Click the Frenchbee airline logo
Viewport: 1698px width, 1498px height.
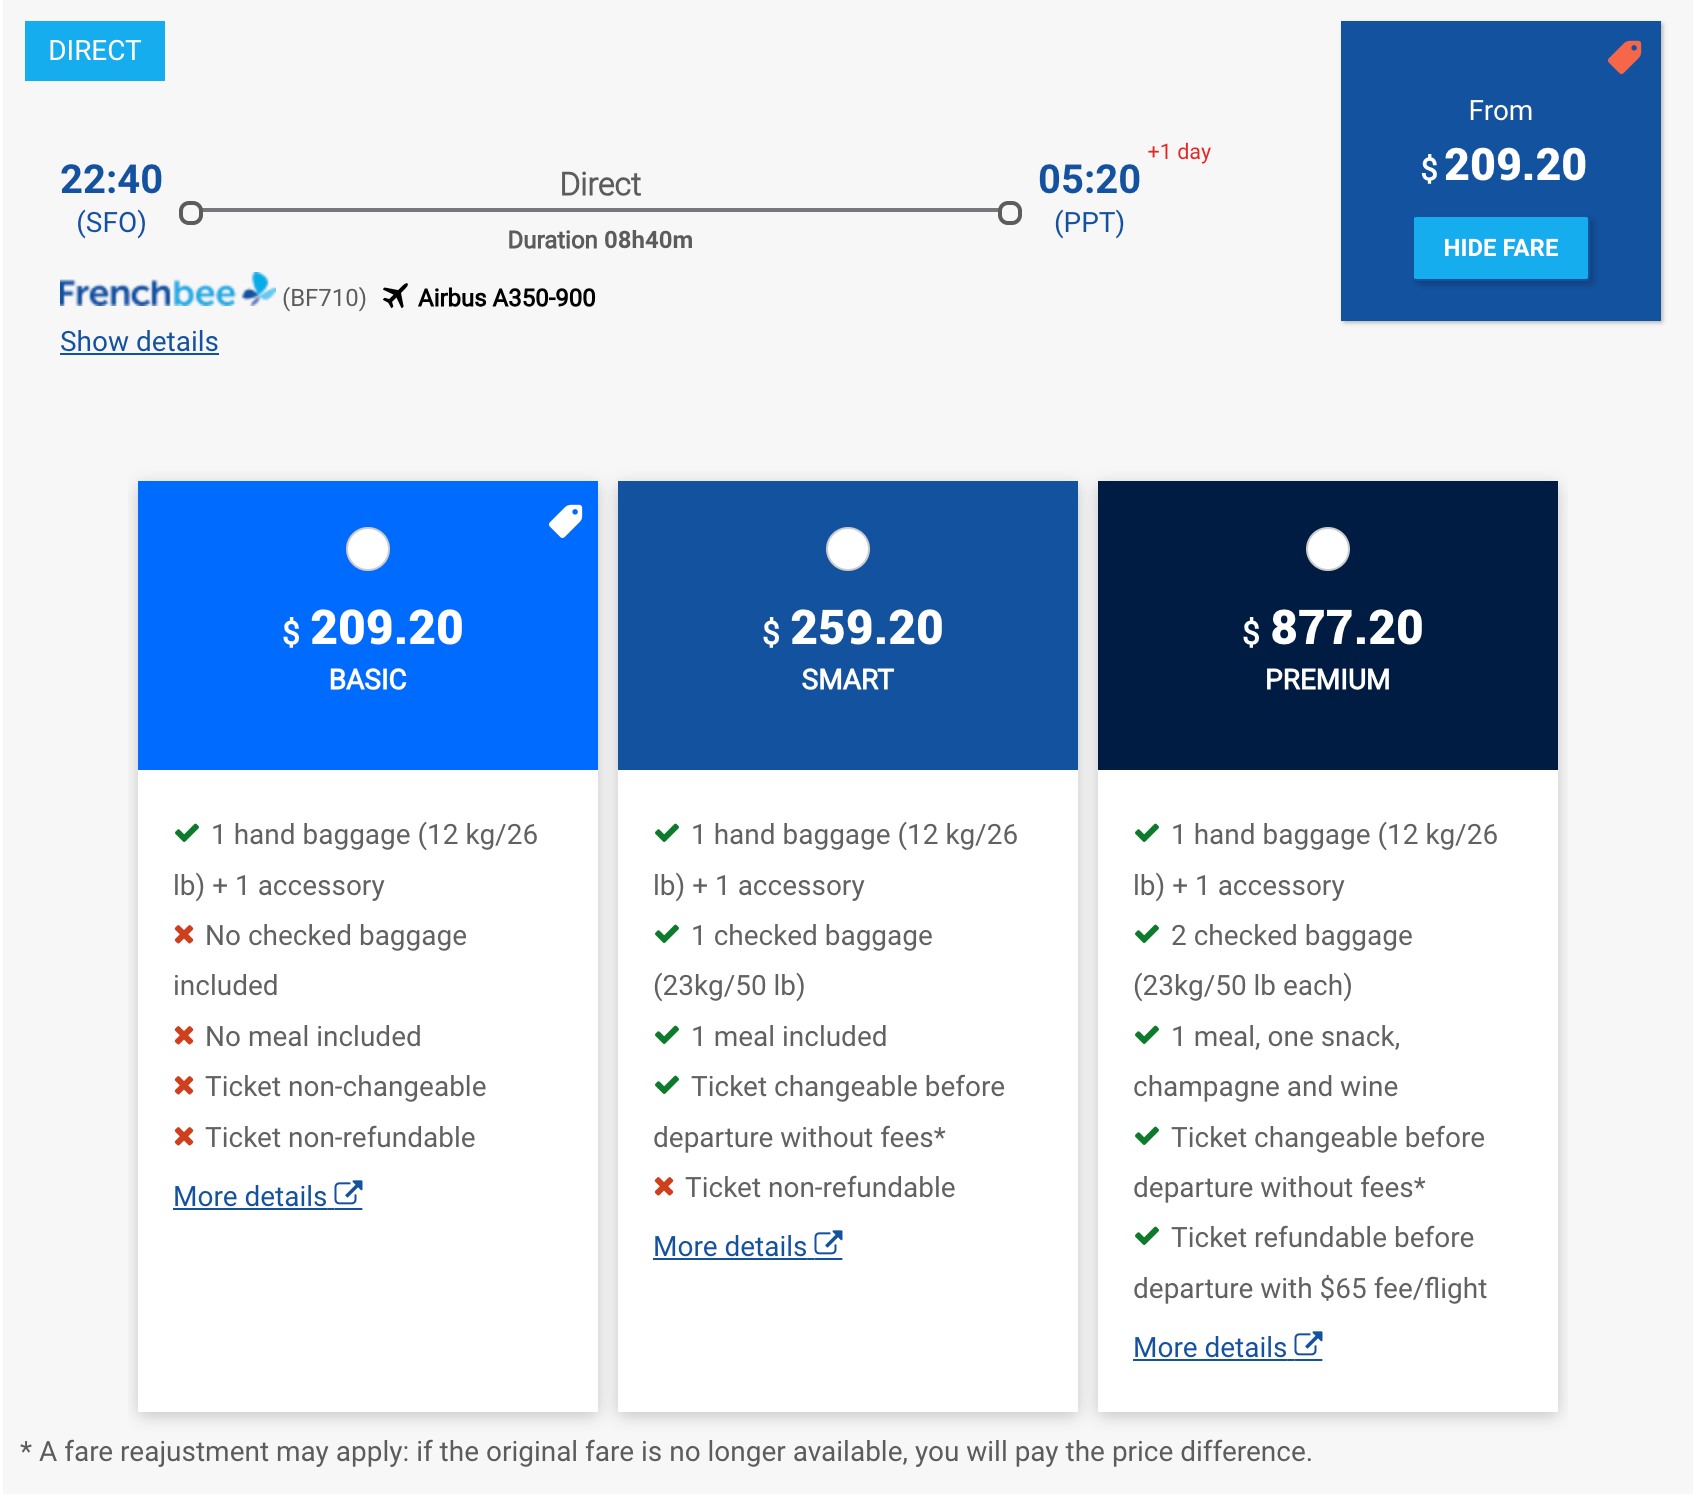pos(166,292)
